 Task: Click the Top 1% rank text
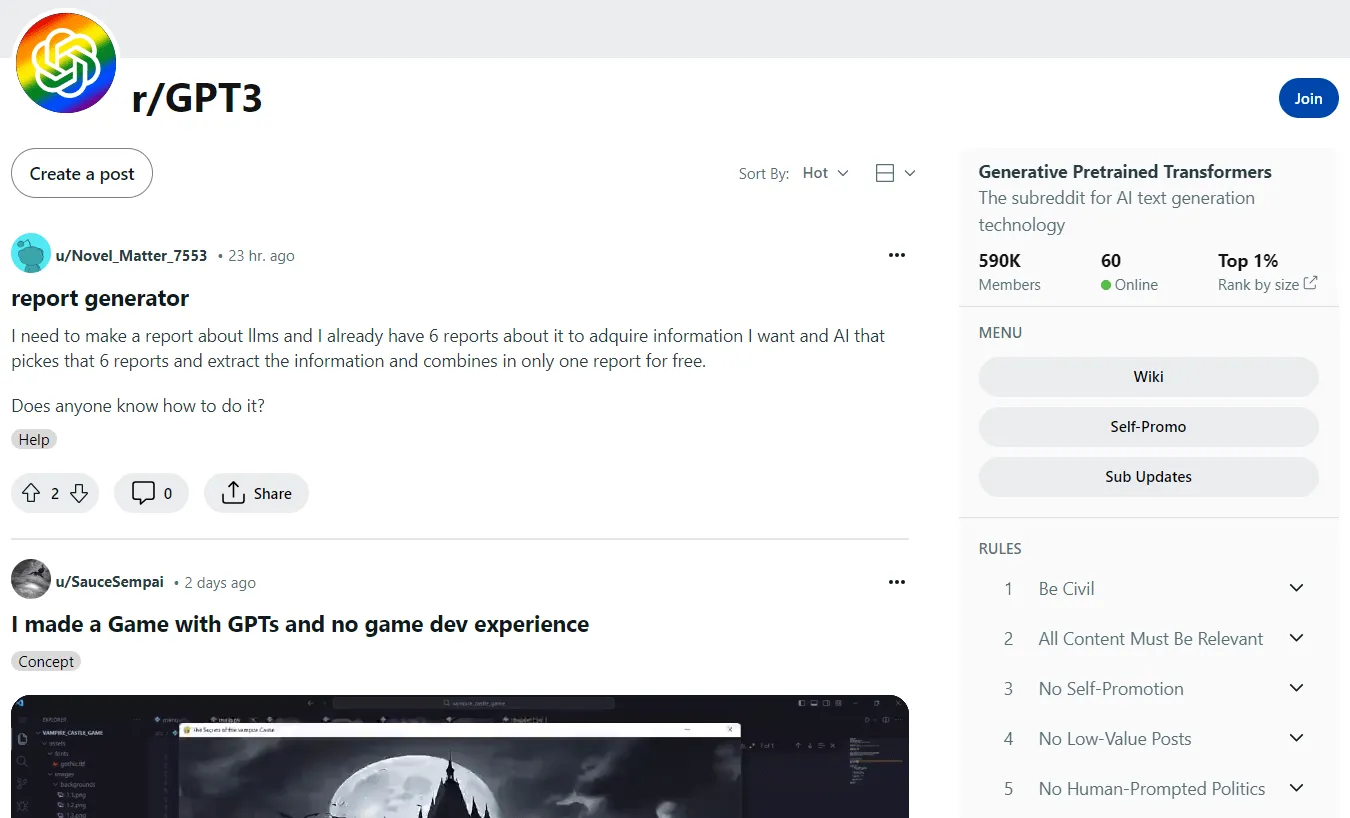(x=1248, y=261)
